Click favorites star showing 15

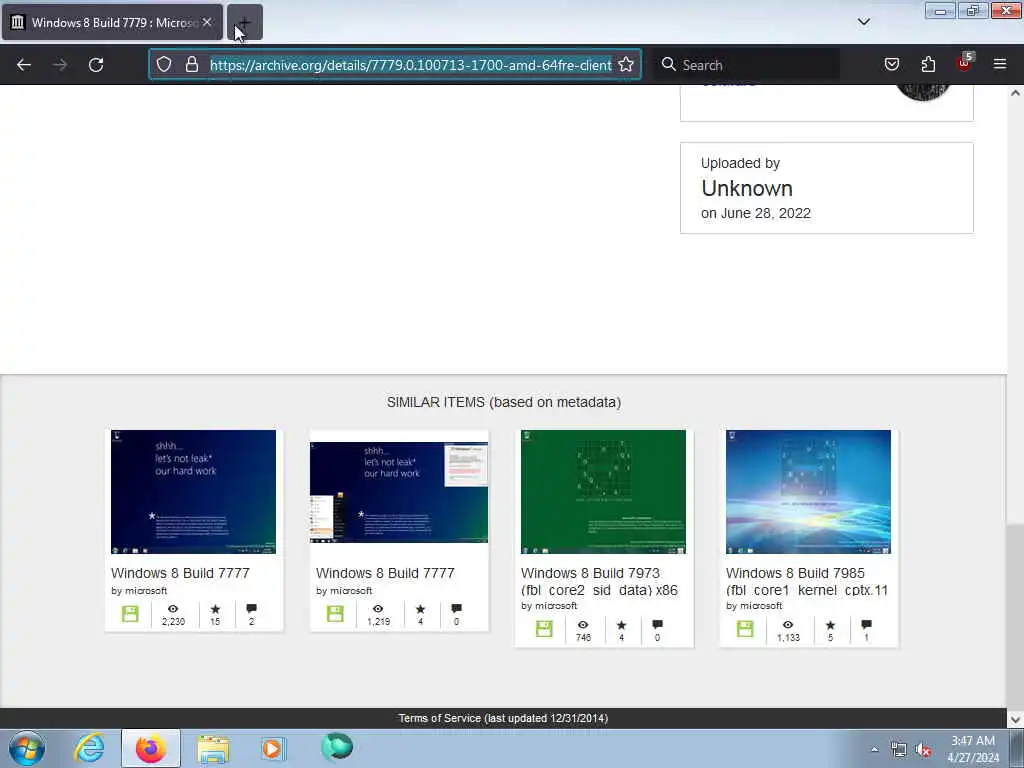pos(216,609)
